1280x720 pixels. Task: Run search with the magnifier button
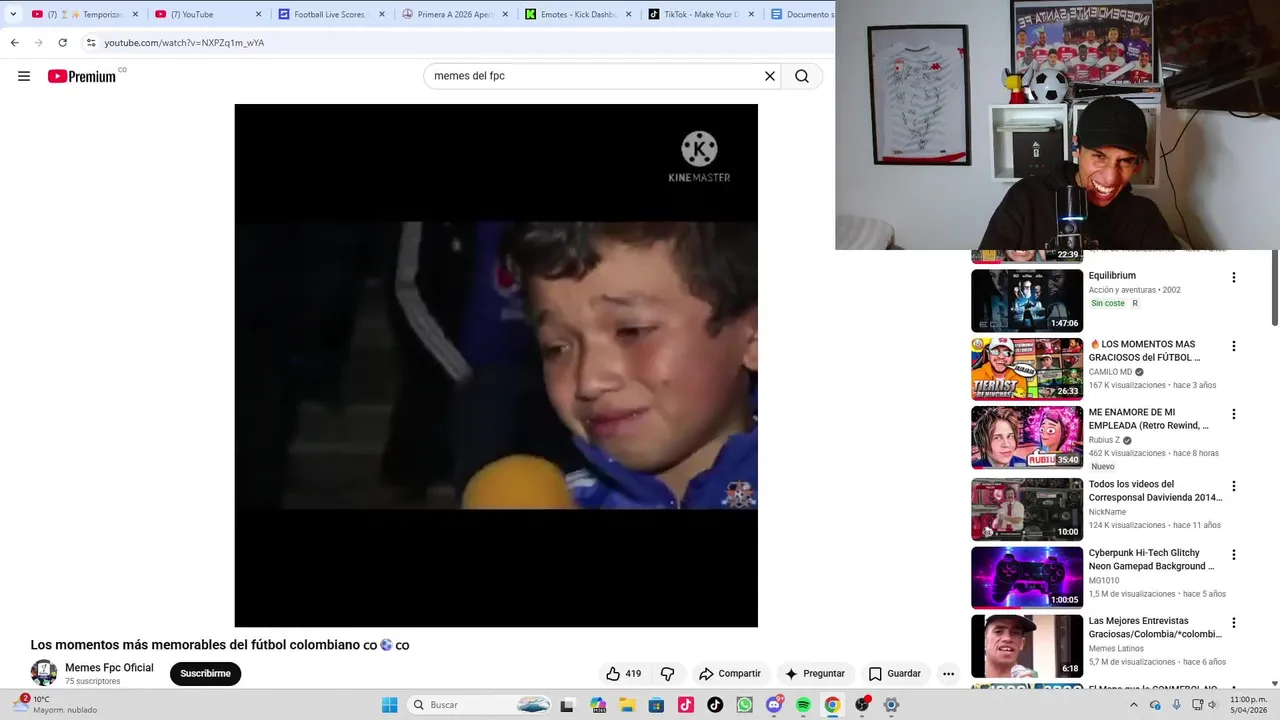[x=802, y=76]
